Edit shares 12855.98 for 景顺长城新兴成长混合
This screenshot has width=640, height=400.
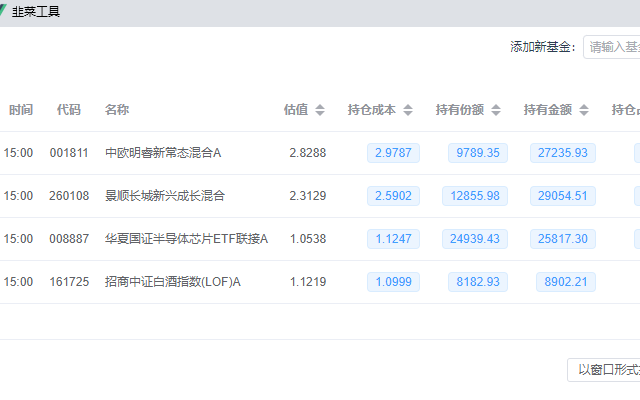(475, 196)
